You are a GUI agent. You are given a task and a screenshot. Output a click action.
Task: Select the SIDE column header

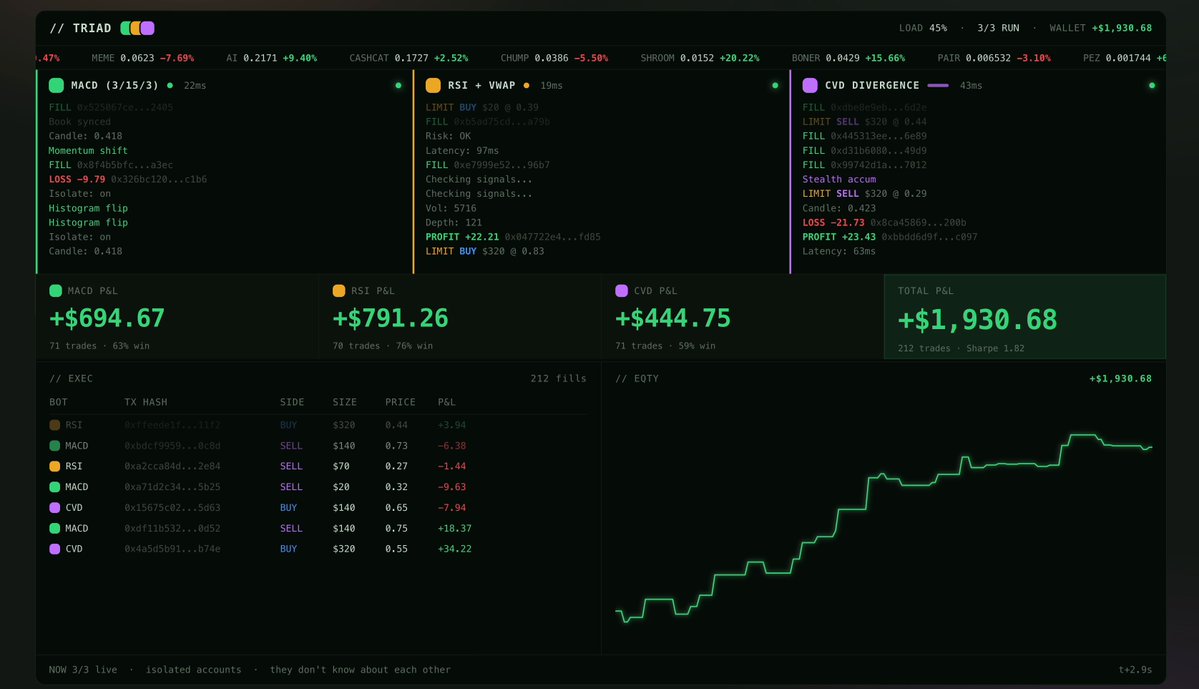coord(292,402)
